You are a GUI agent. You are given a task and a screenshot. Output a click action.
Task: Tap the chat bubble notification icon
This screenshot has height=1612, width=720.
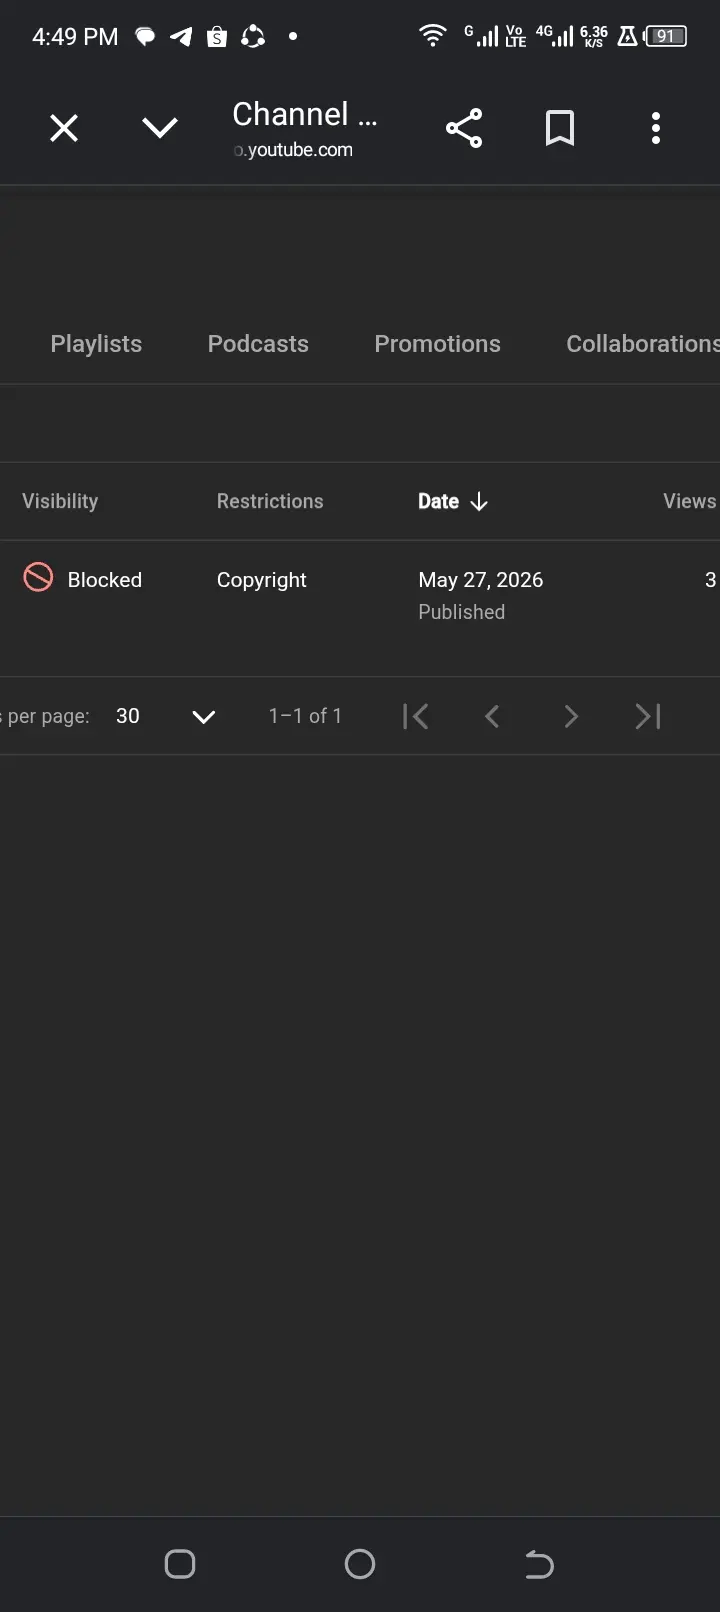pyautogui.click(x=146, y=37)
